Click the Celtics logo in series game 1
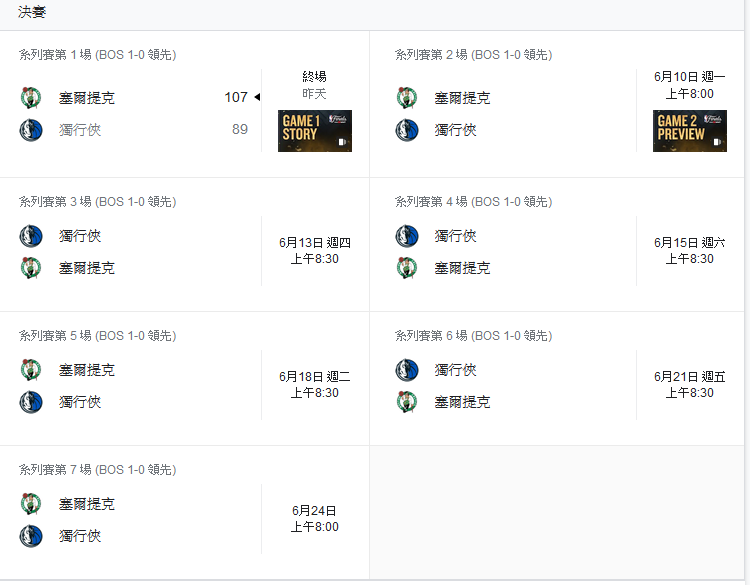 [31, 98]
